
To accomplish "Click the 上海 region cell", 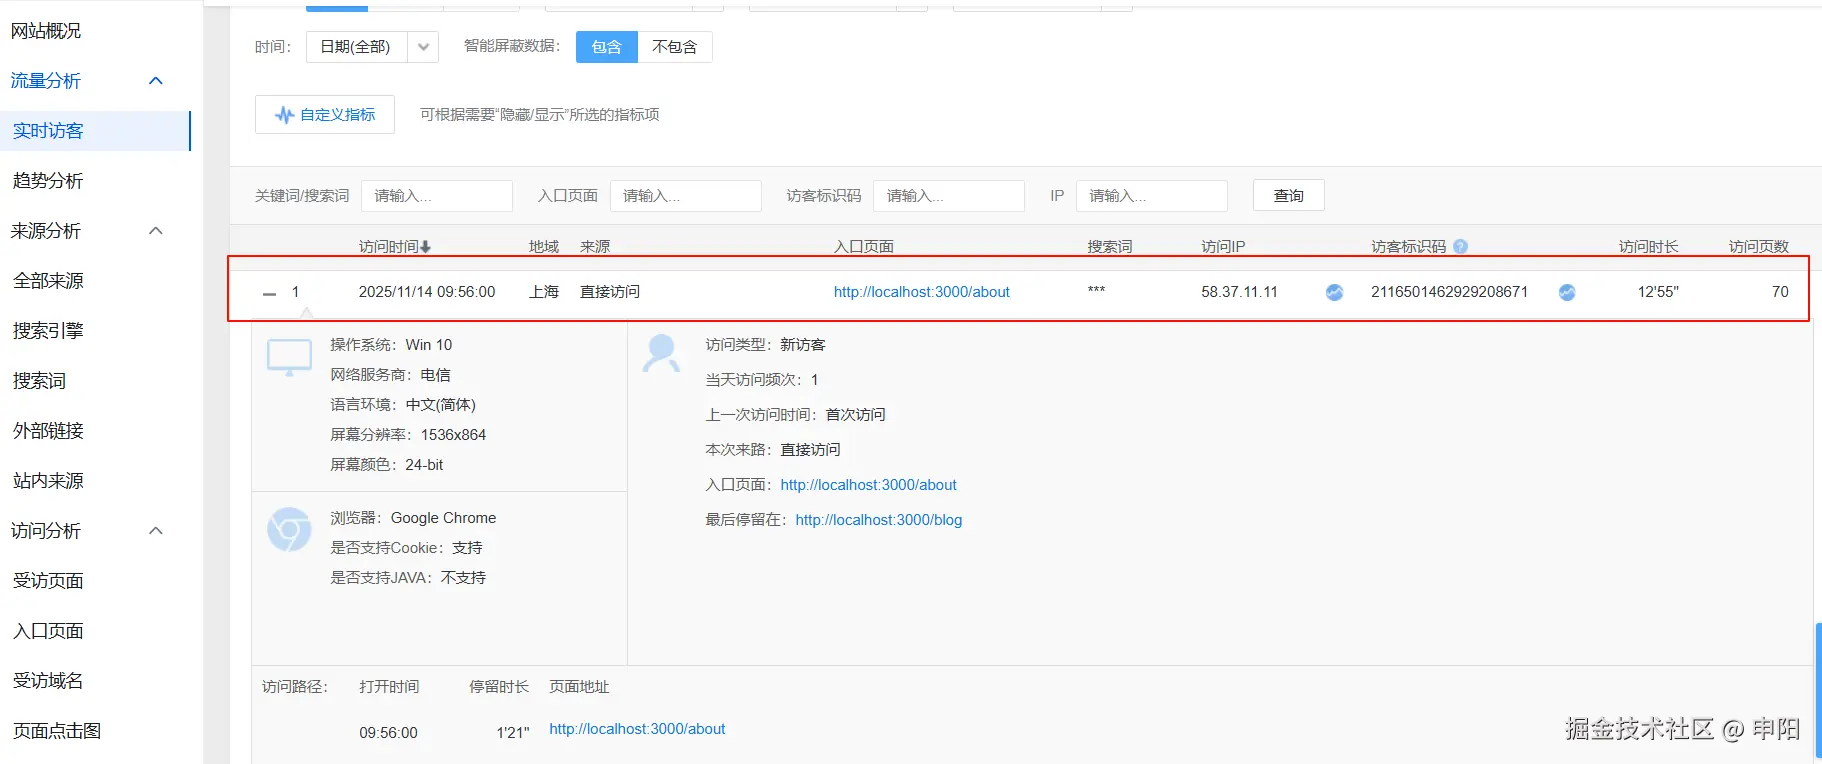I will coord(544,292).
